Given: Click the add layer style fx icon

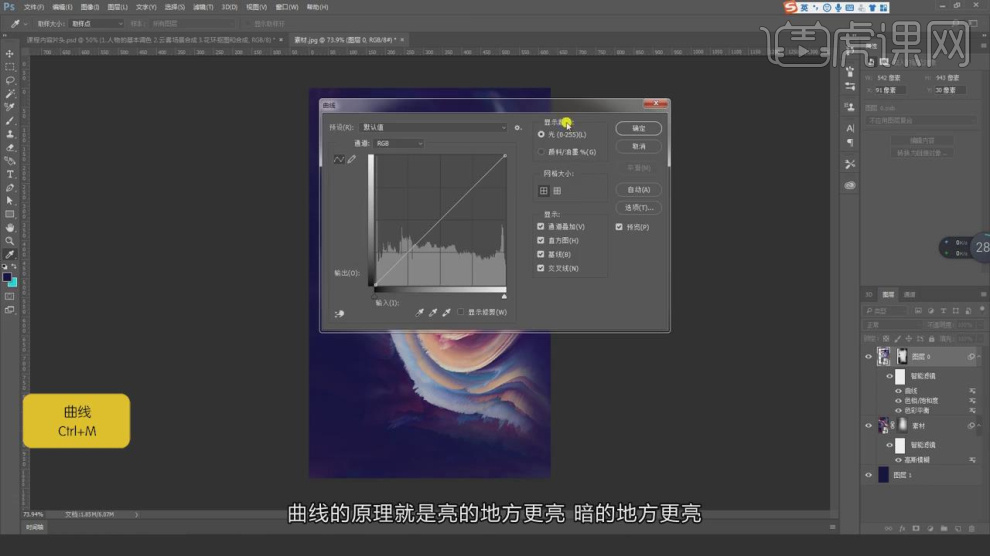Looking at the screenshot, I should click(902, 528).
